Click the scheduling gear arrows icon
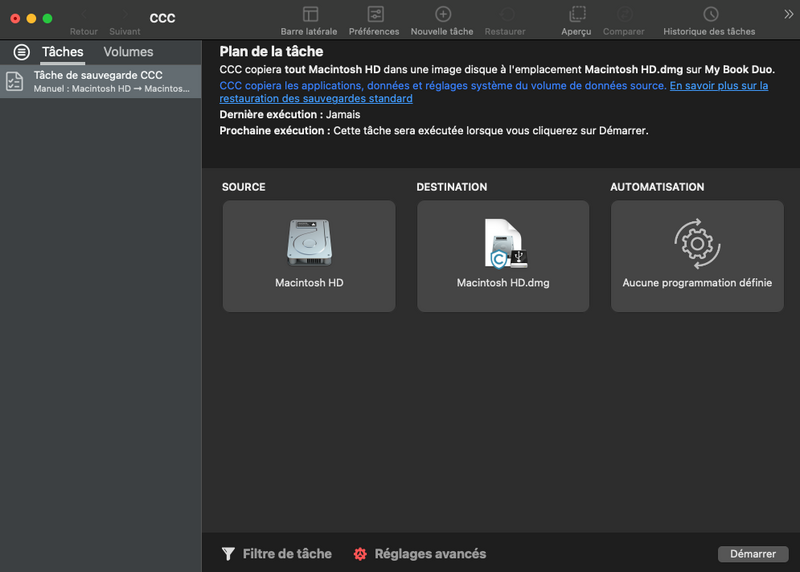The image size is (800, 572). (x=697, y=243)
